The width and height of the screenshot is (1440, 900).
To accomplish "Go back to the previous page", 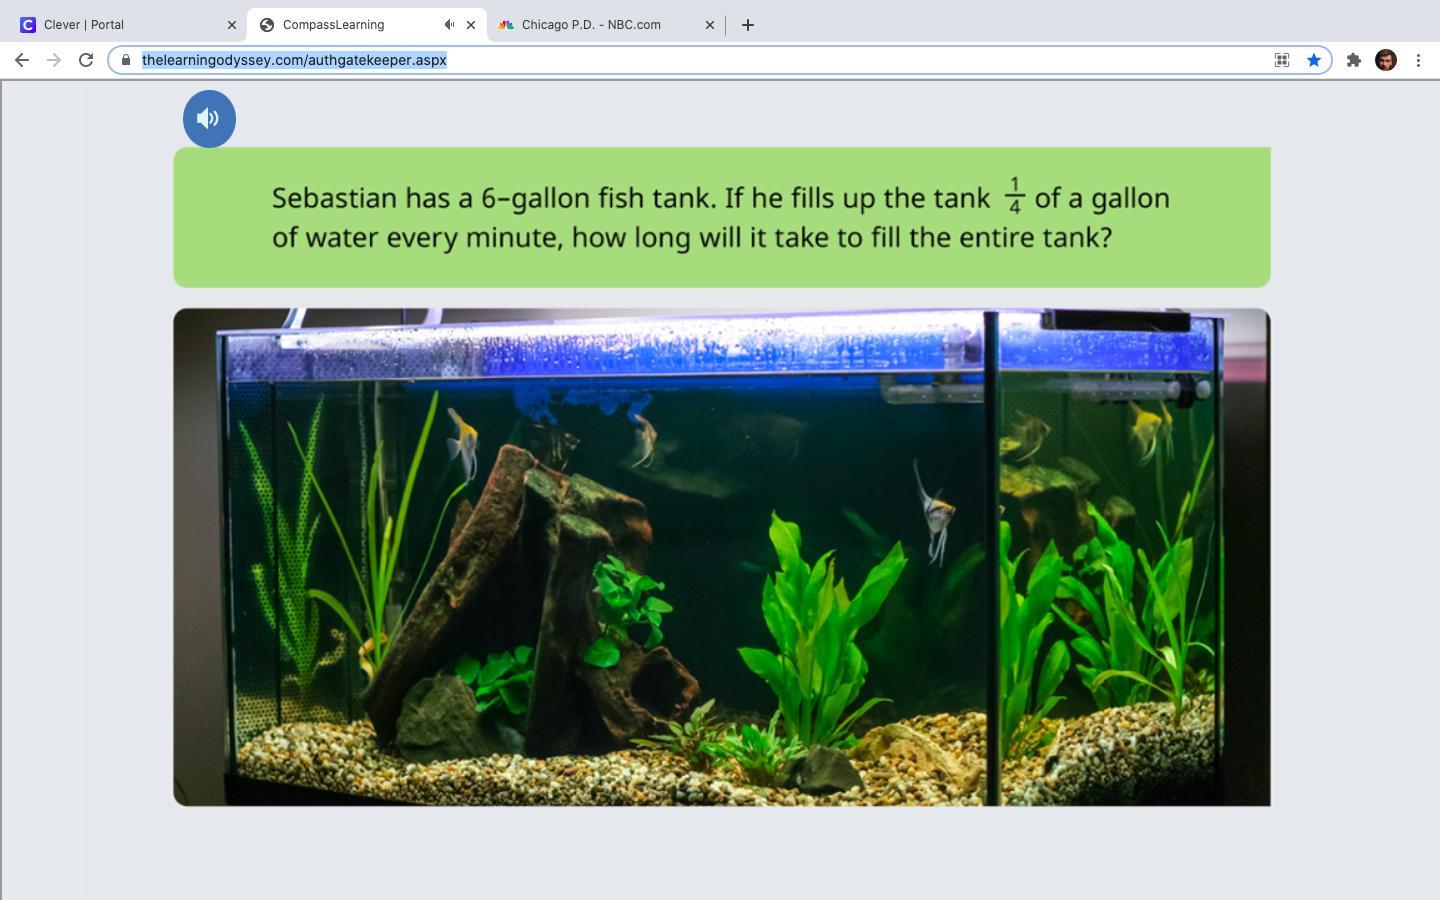I will point(22,60).
